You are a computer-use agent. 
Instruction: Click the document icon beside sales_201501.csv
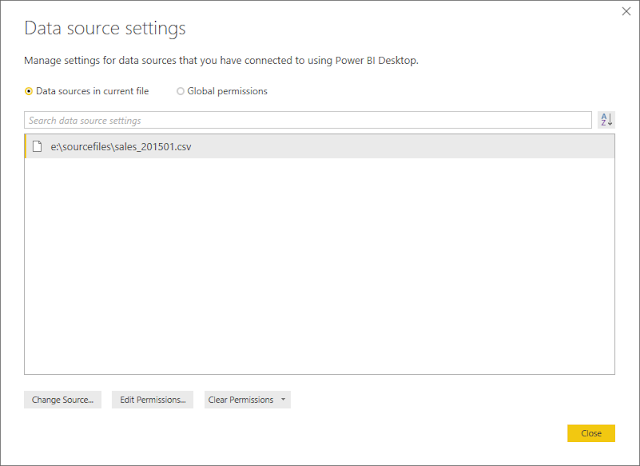(x=37, y=146)
